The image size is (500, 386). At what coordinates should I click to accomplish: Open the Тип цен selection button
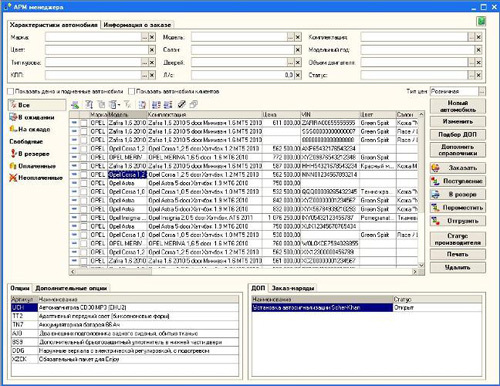(x=482, y=91)
